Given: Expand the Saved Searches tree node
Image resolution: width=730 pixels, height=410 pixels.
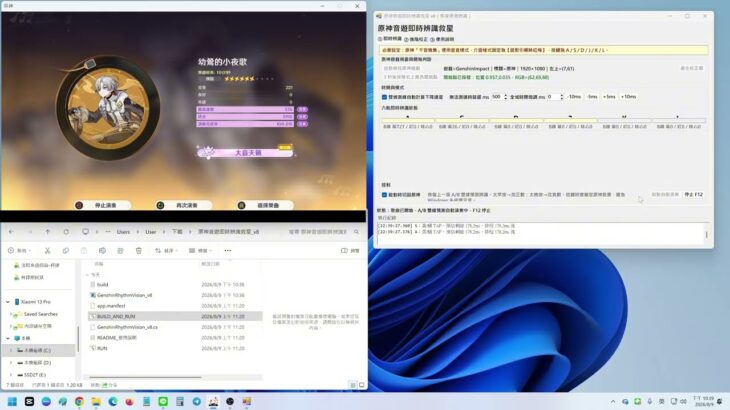Looking at the screenshot, I should (x=11, y=314).
